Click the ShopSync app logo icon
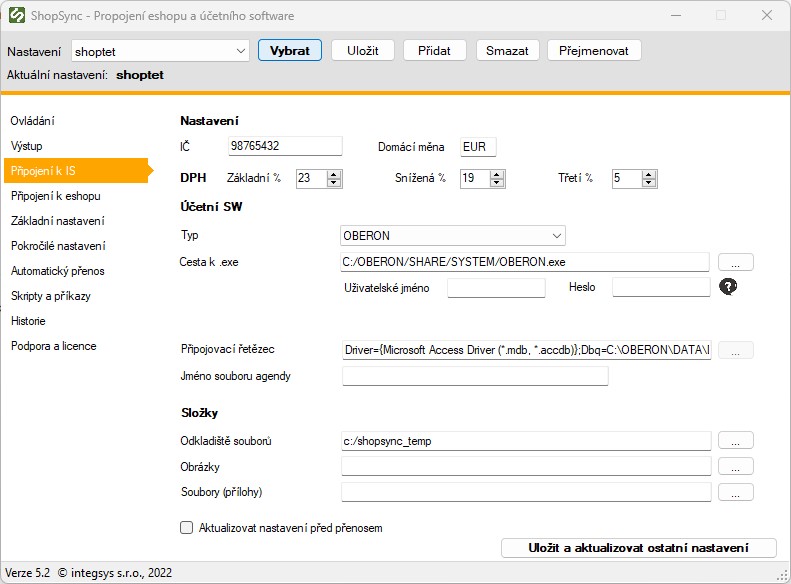 click(17, 15)
